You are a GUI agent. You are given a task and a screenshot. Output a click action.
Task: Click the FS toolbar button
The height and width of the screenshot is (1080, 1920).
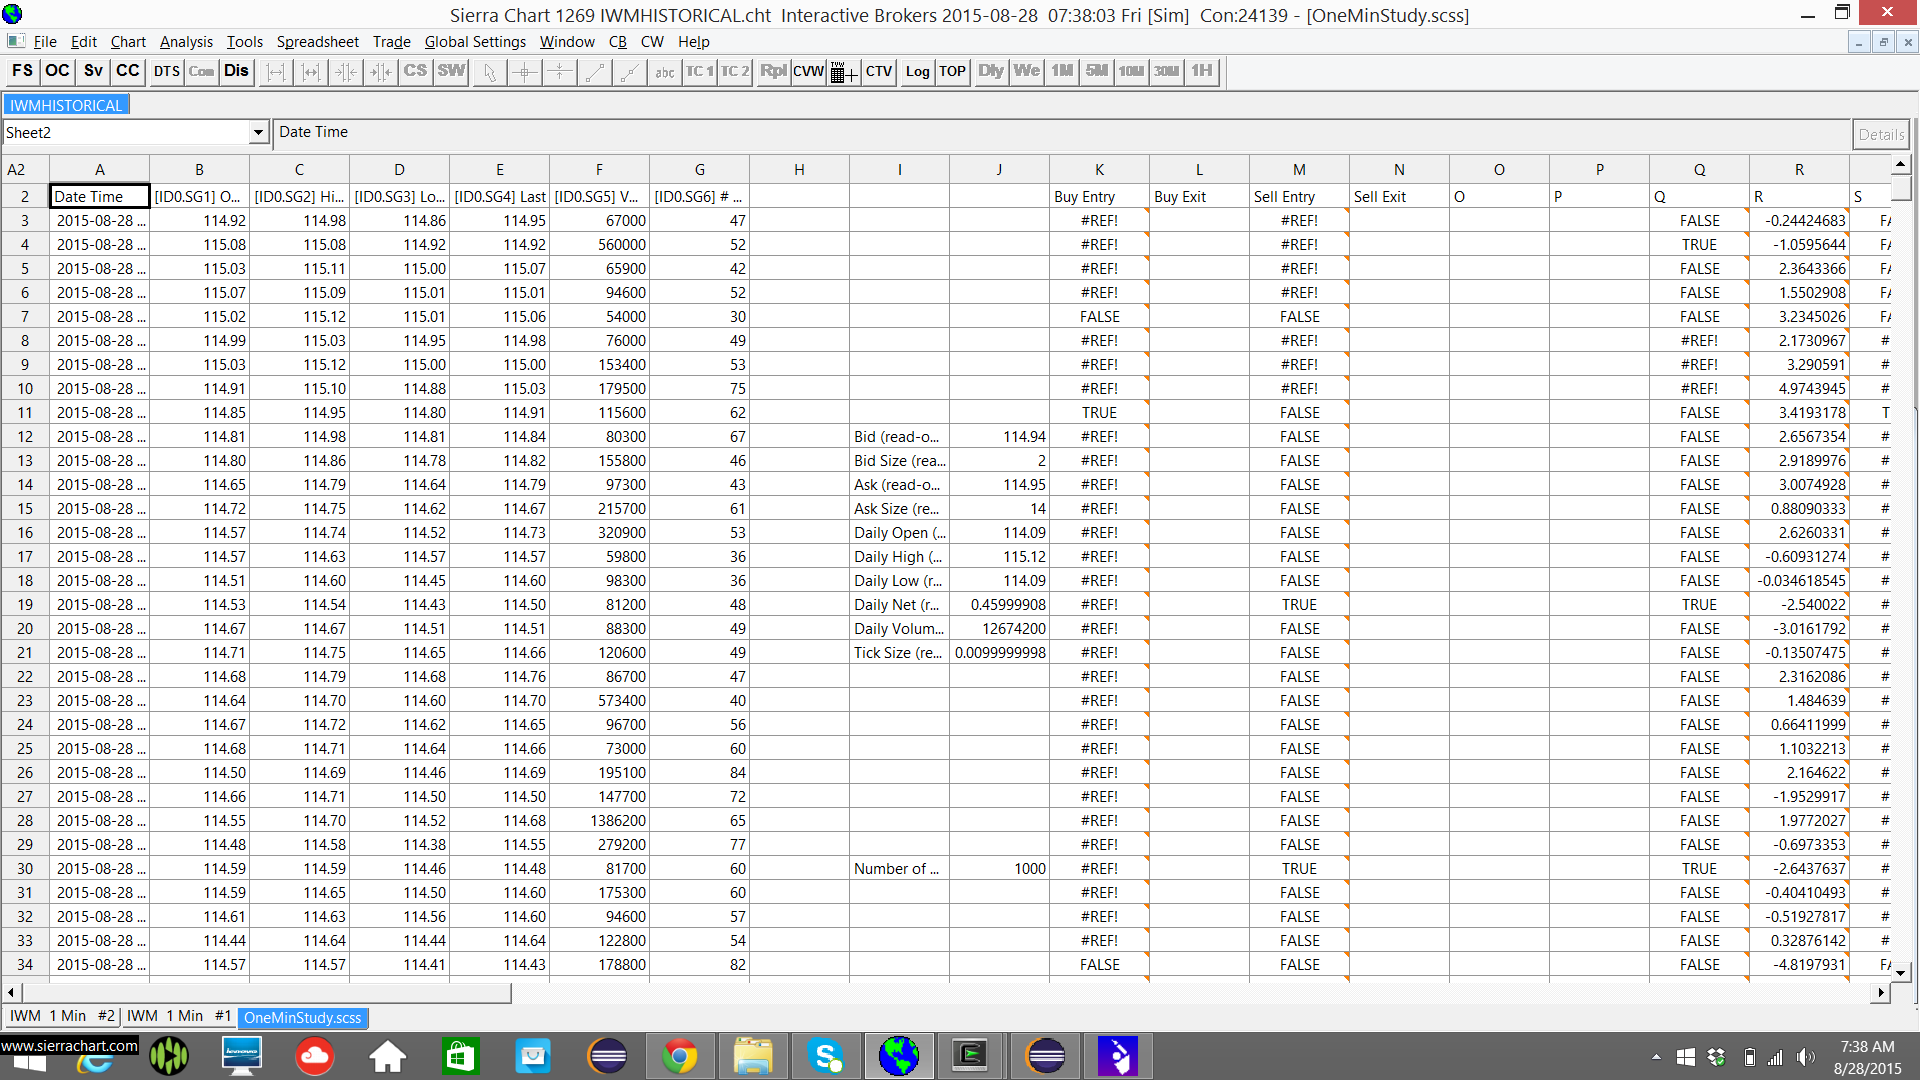pyautogui.click(x=22, y=71)
